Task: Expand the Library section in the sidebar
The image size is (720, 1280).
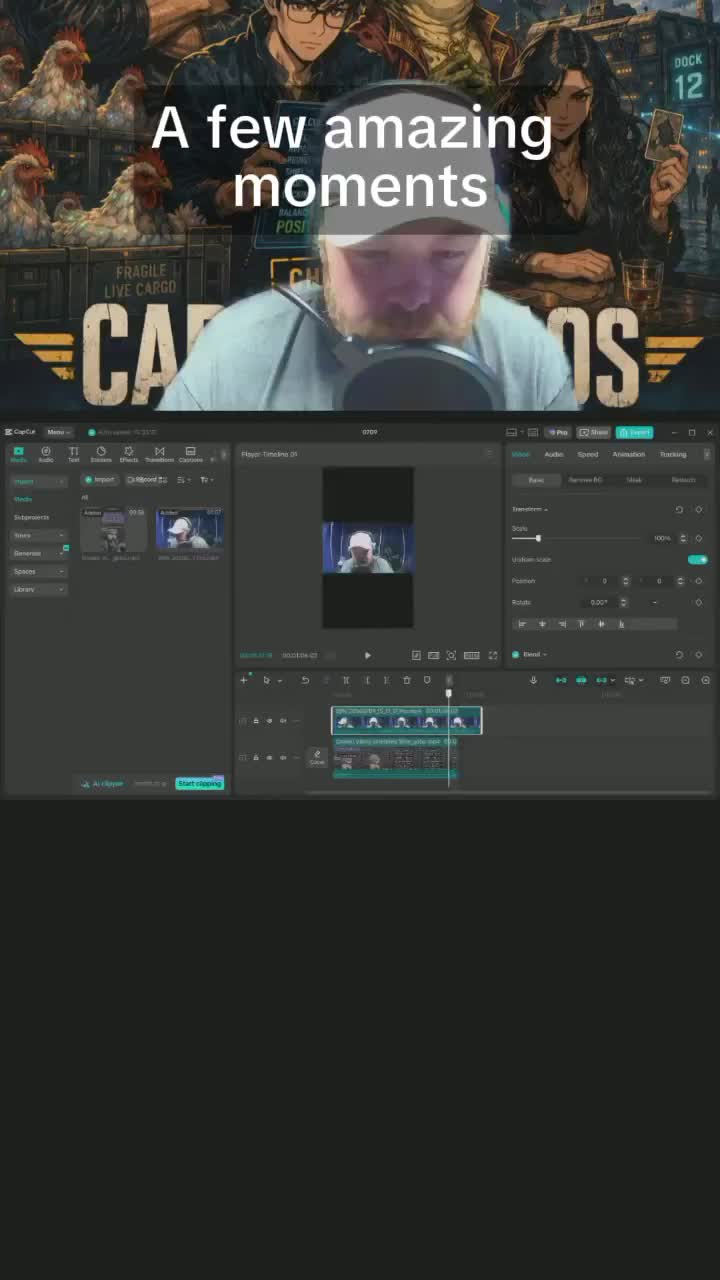Action: coord(39,589)
